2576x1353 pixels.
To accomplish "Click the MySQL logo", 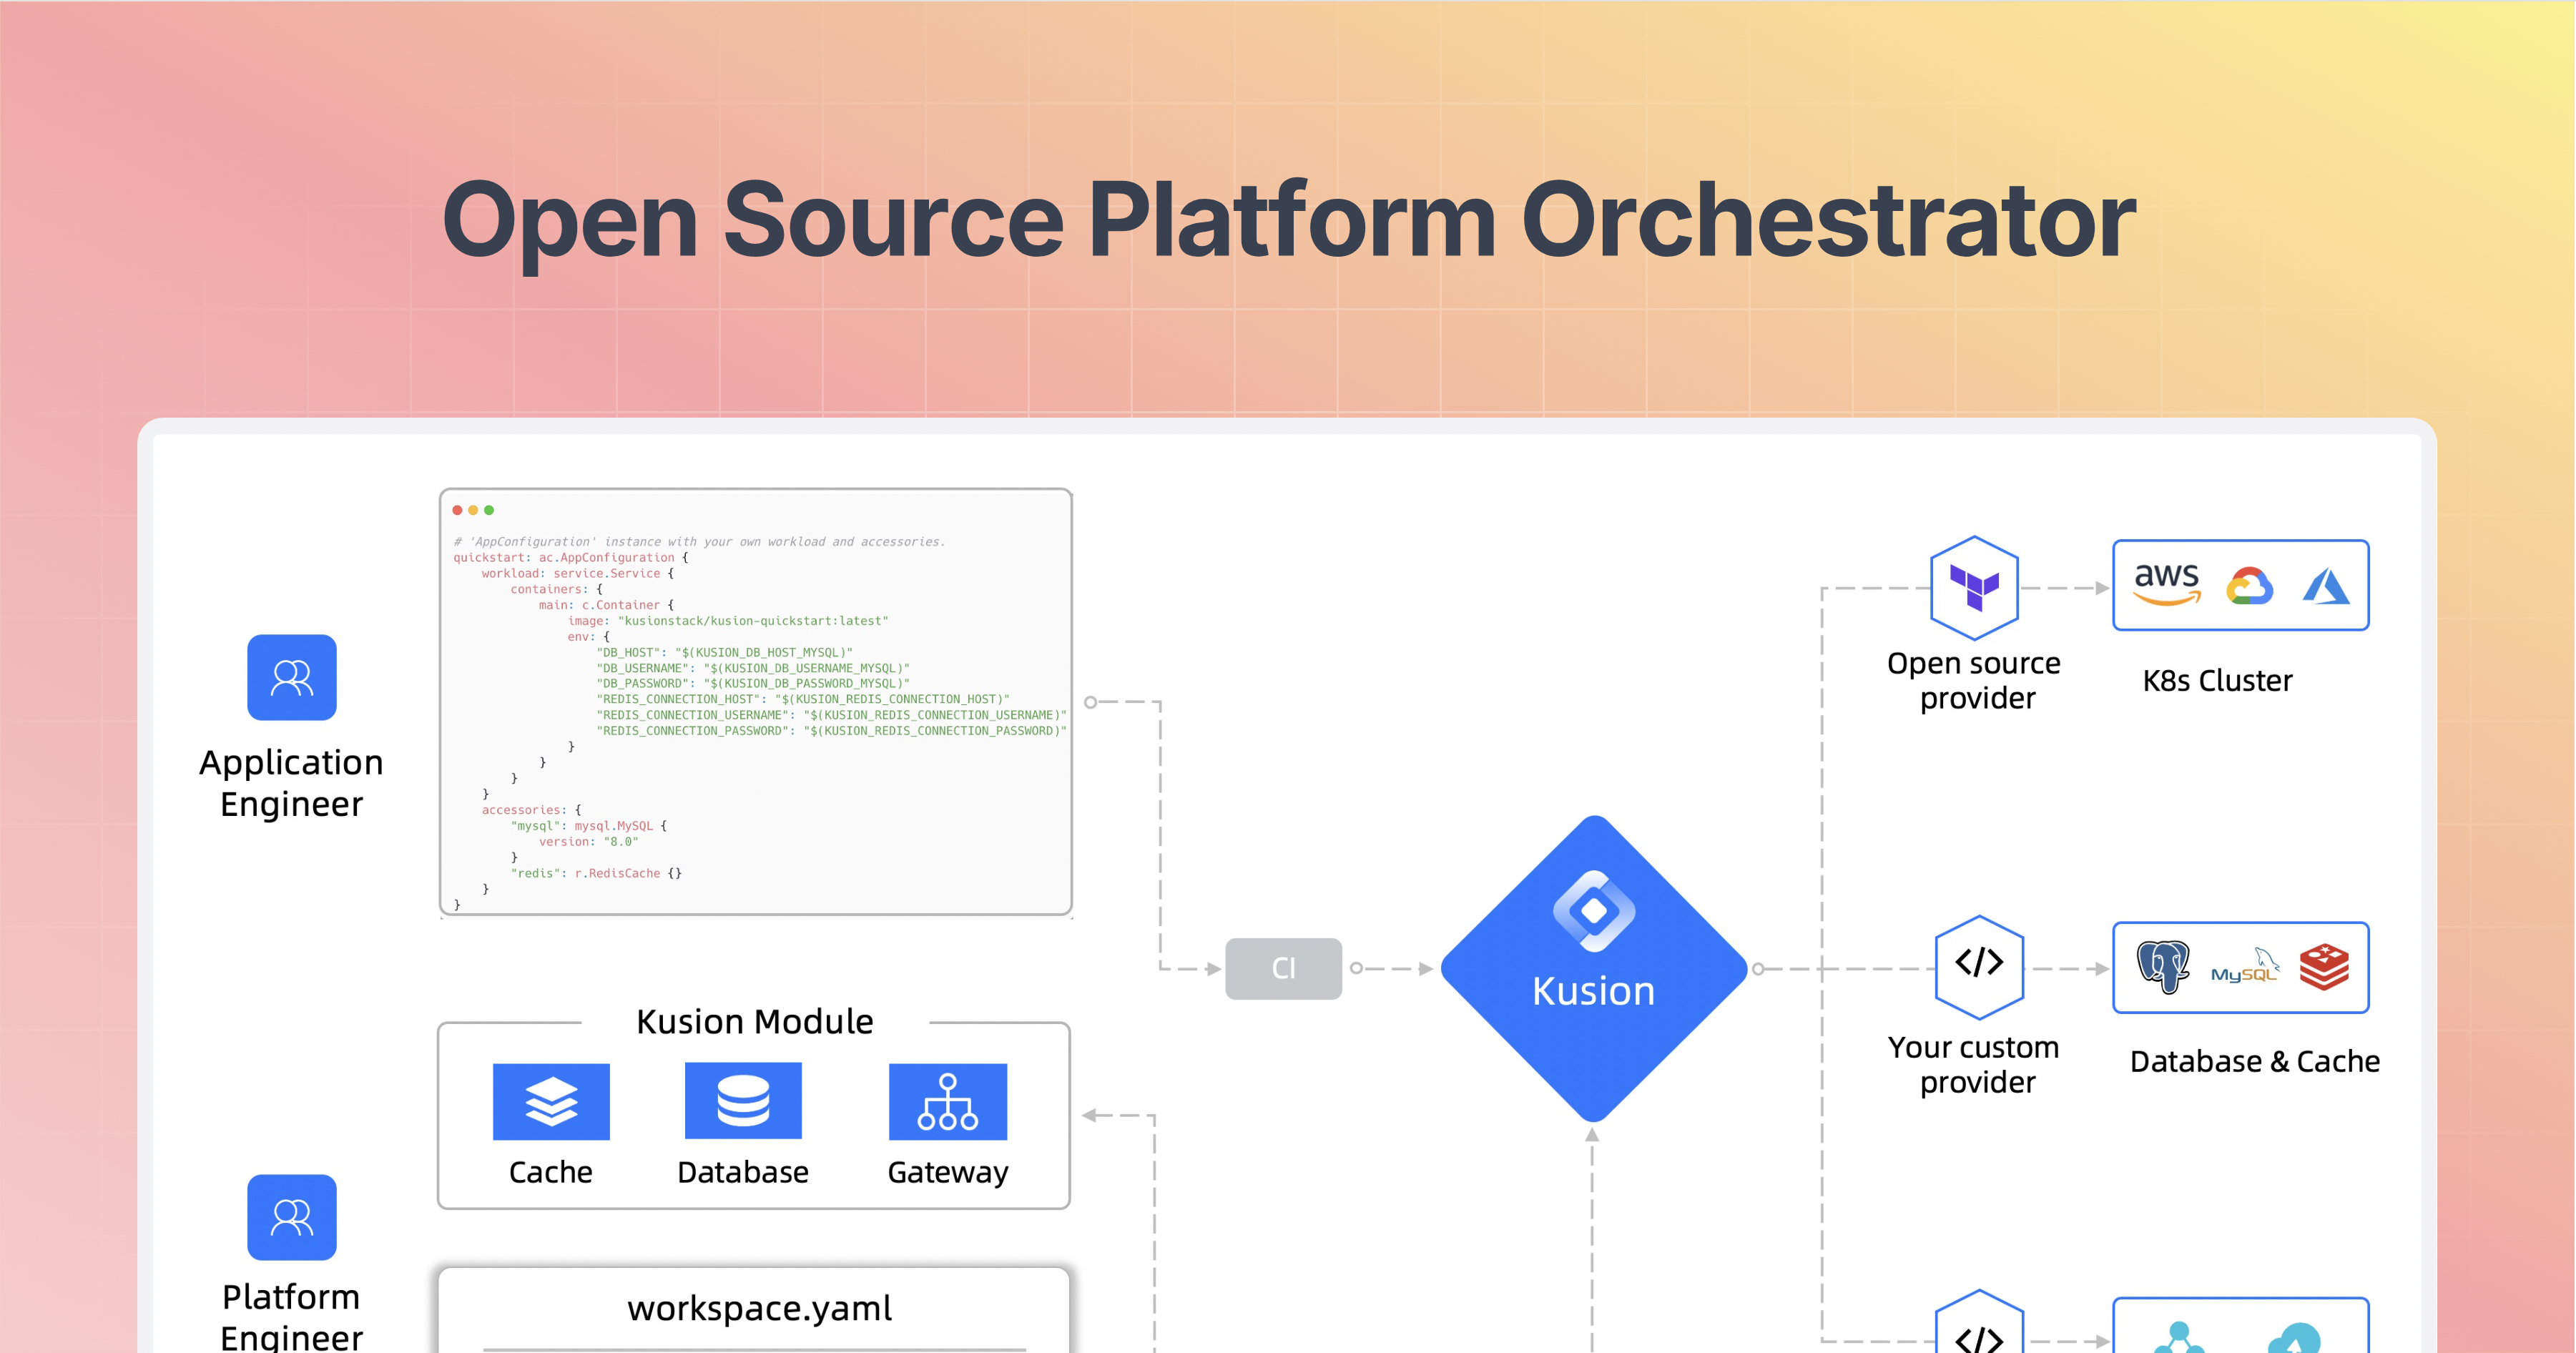I will [2245, 967].
